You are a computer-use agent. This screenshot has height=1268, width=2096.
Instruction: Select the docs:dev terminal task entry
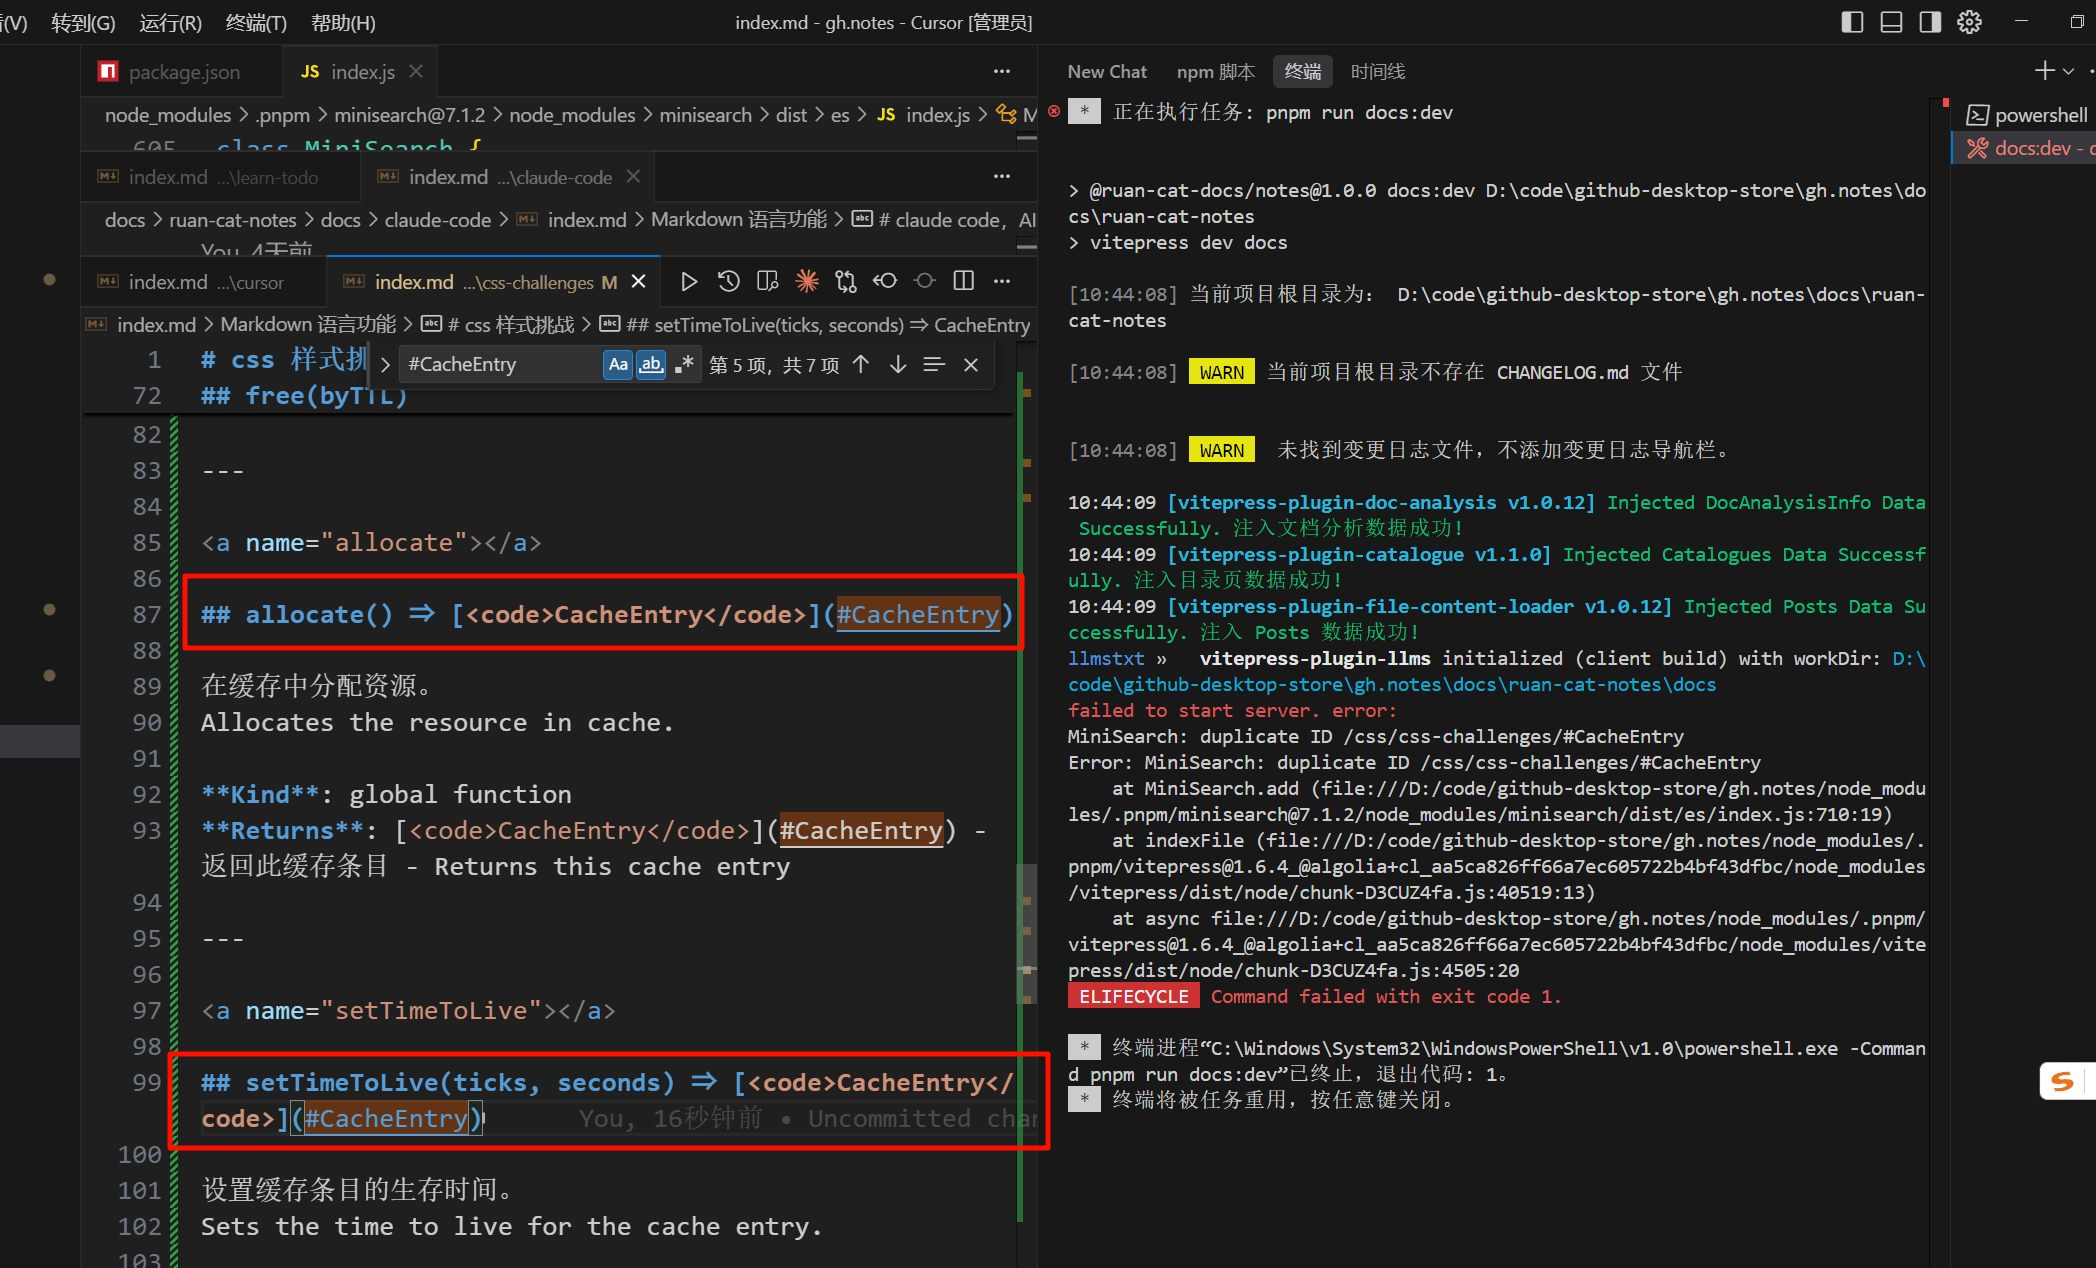[x=2030, y=149]
